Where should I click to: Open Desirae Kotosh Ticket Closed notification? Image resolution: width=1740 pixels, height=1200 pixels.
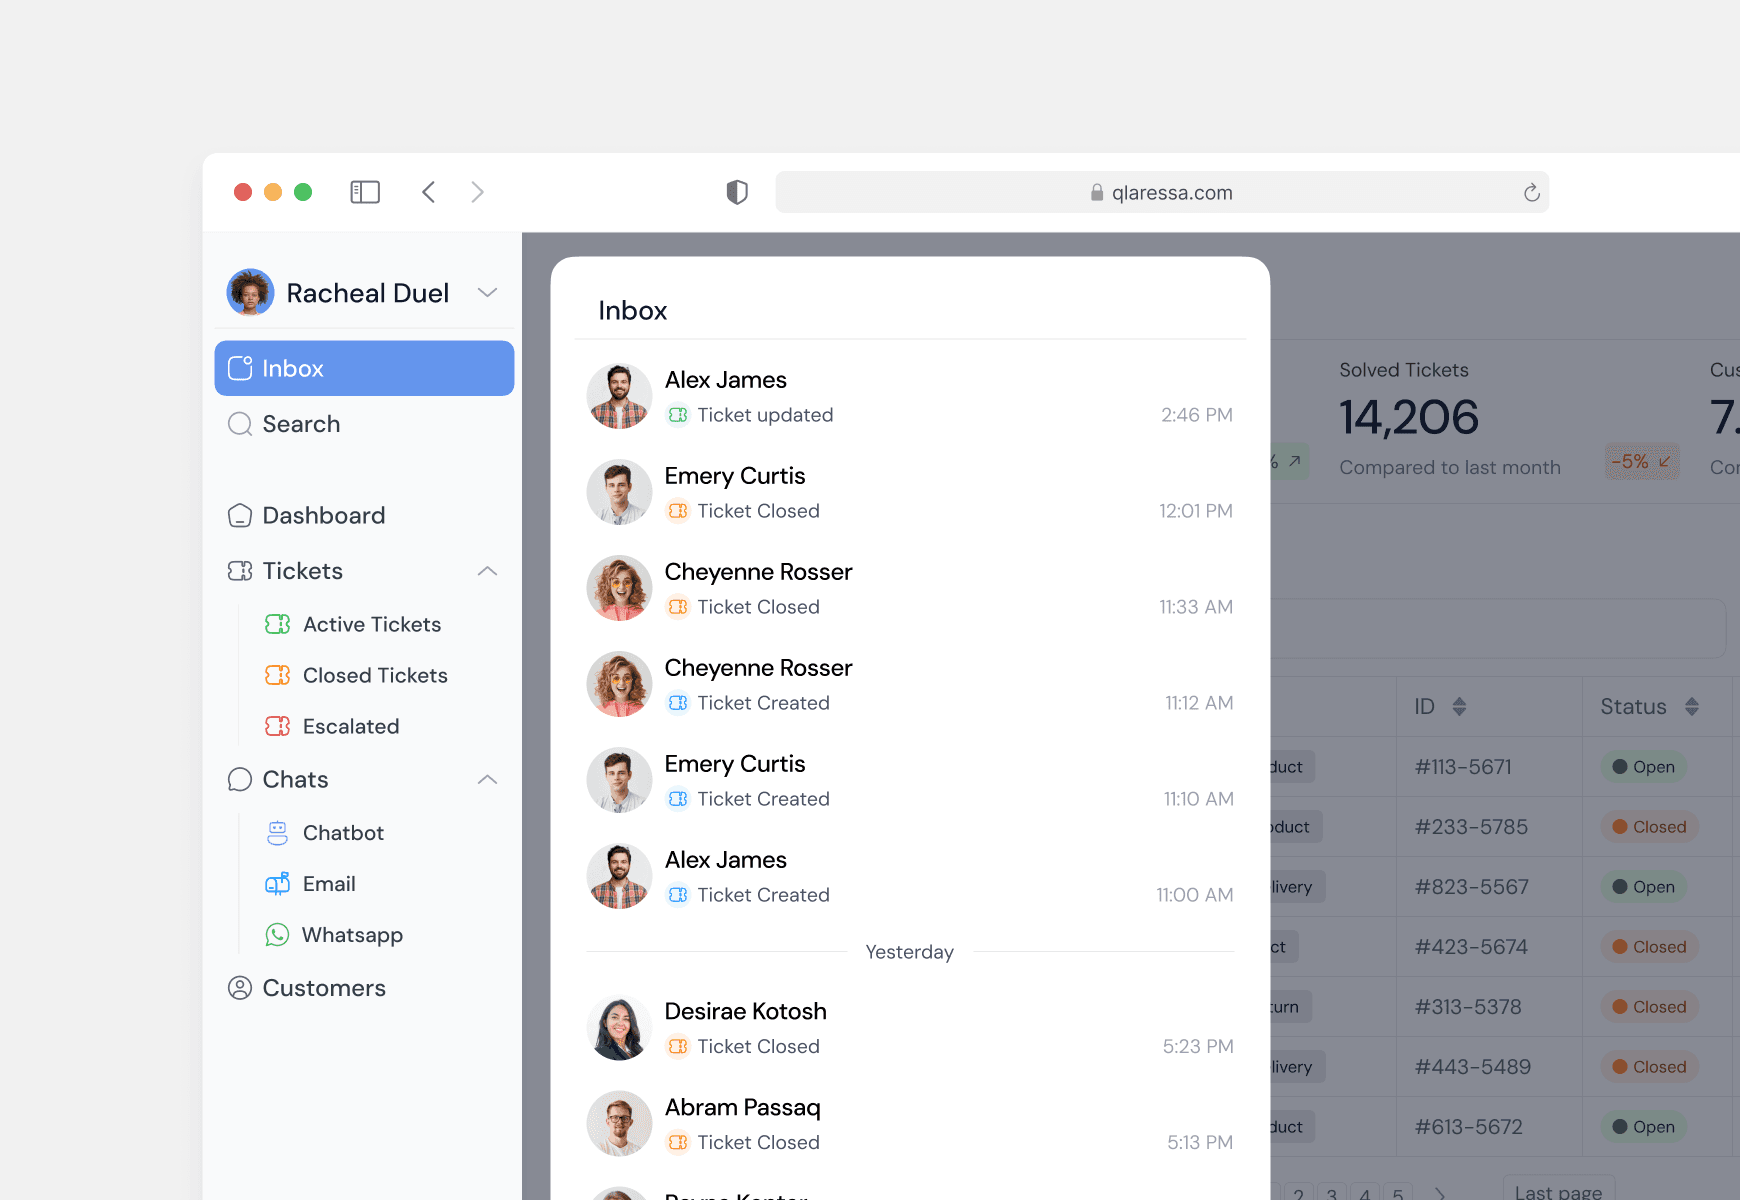click(x=909, y=1028)
